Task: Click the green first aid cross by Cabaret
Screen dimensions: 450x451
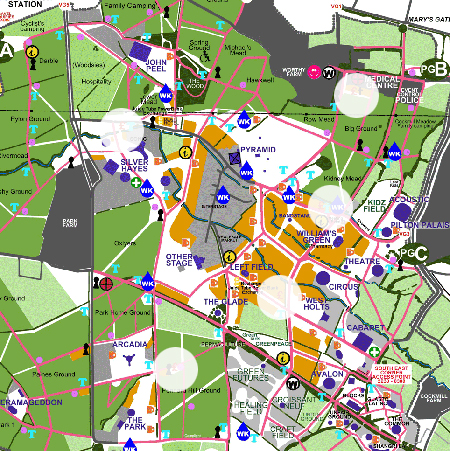Action: [374, 352]
